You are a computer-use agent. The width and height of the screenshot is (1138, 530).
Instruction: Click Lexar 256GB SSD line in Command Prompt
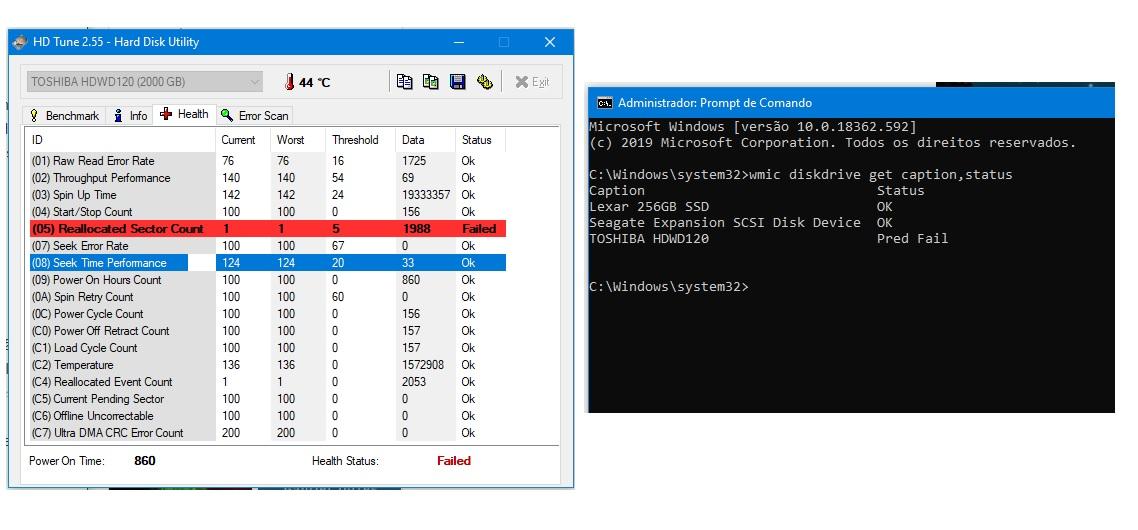point(649,206)
